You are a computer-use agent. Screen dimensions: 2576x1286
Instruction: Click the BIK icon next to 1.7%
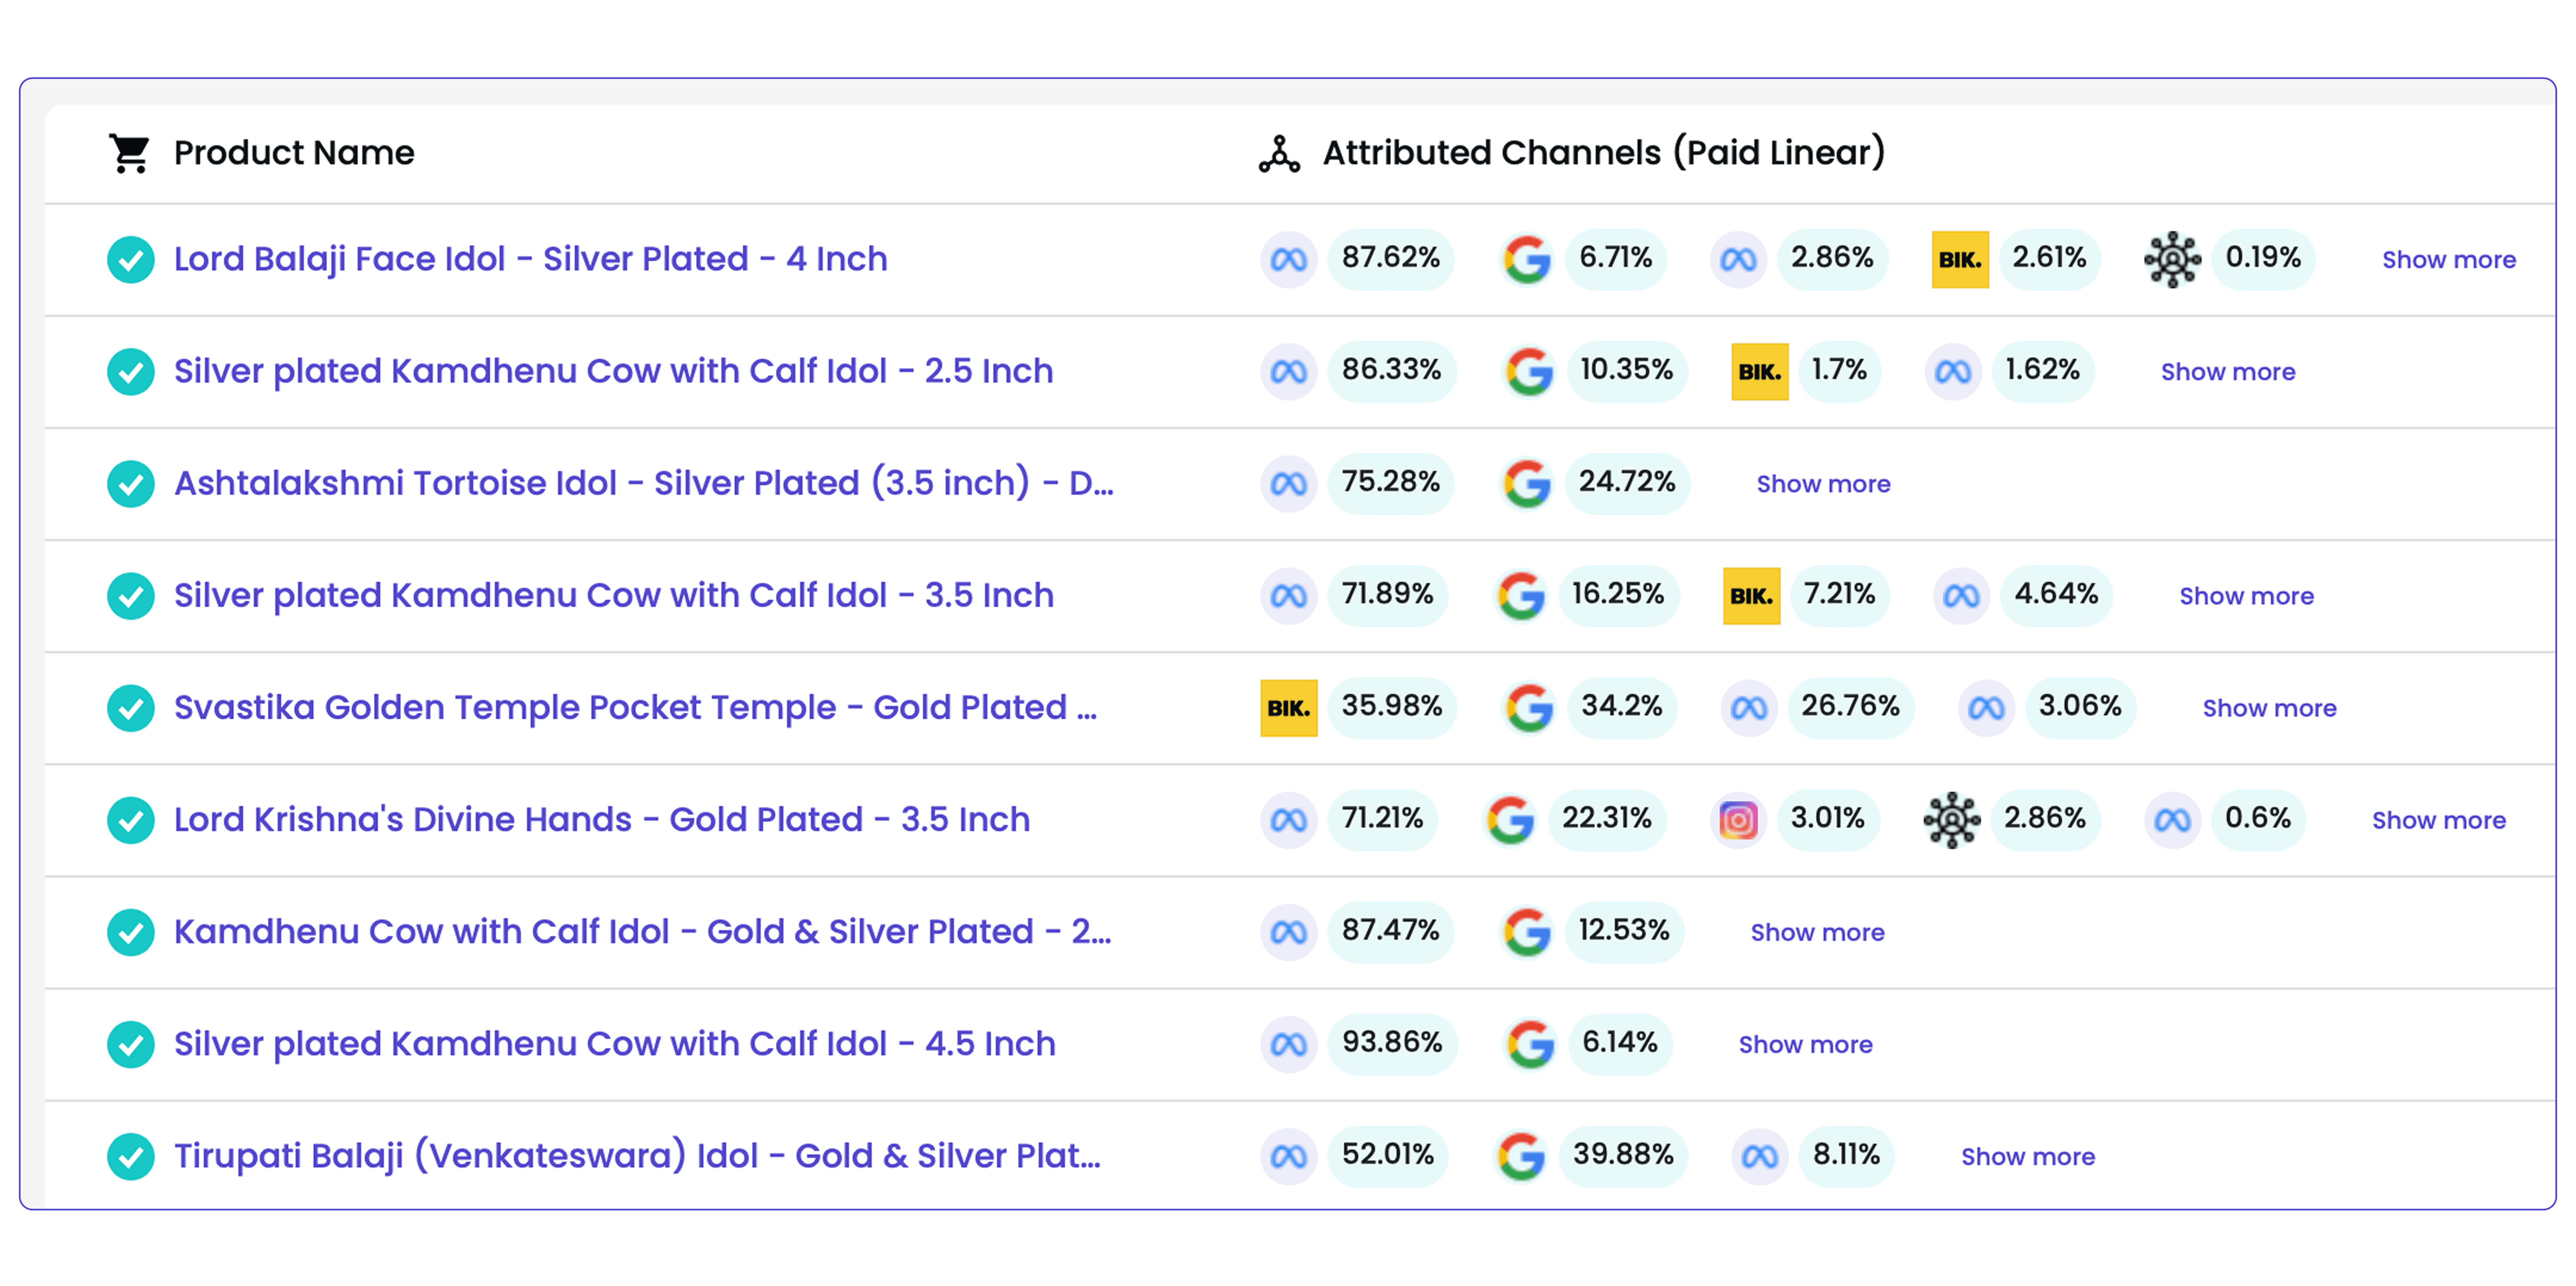point(1759,372)
